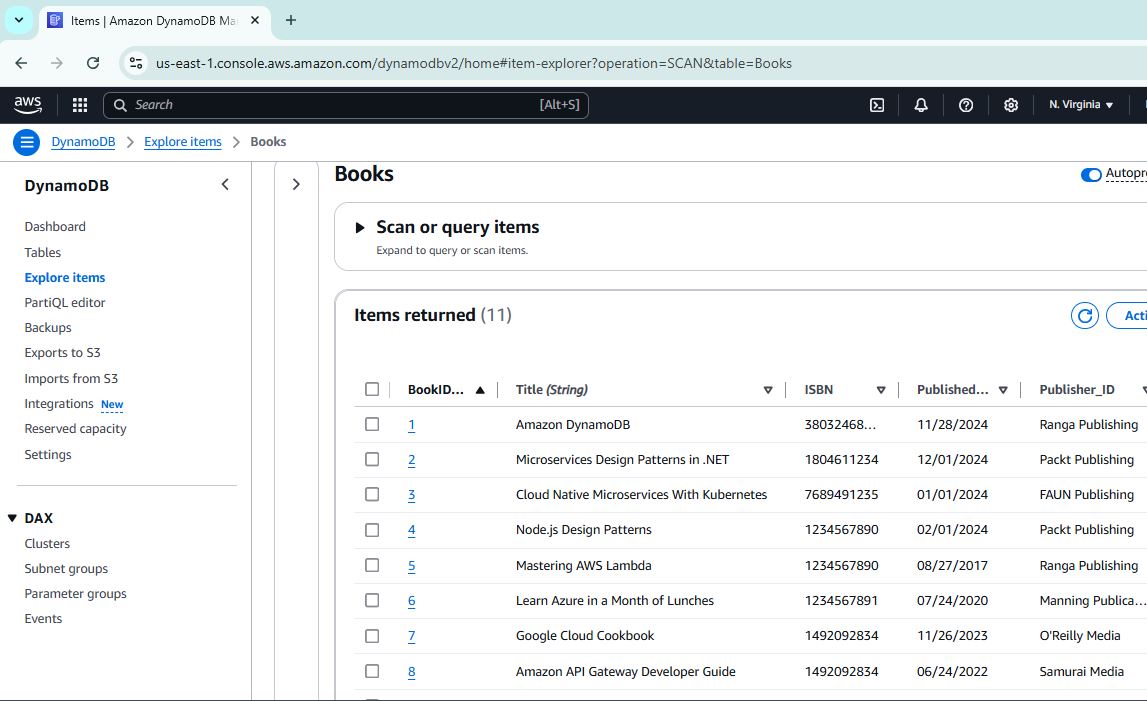Screen dimensions: 1147x701
Task: Open Imports from S3
Action: pyautogui.click(x=71, y=378)
